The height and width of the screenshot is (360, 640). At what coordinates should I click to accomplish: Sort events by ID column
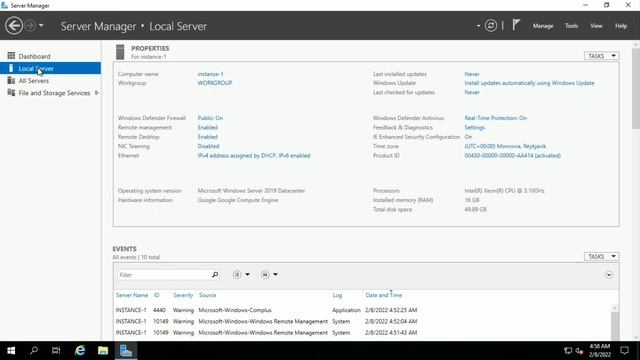(156, 295)
